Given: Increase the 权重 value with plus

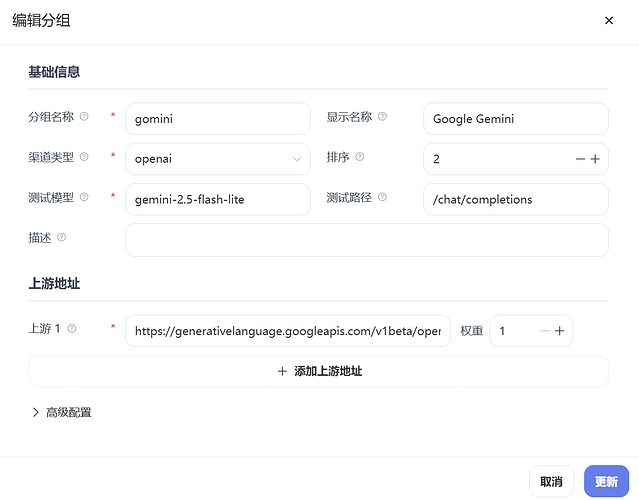Looking at the screenshot, I should pos(560,331).
